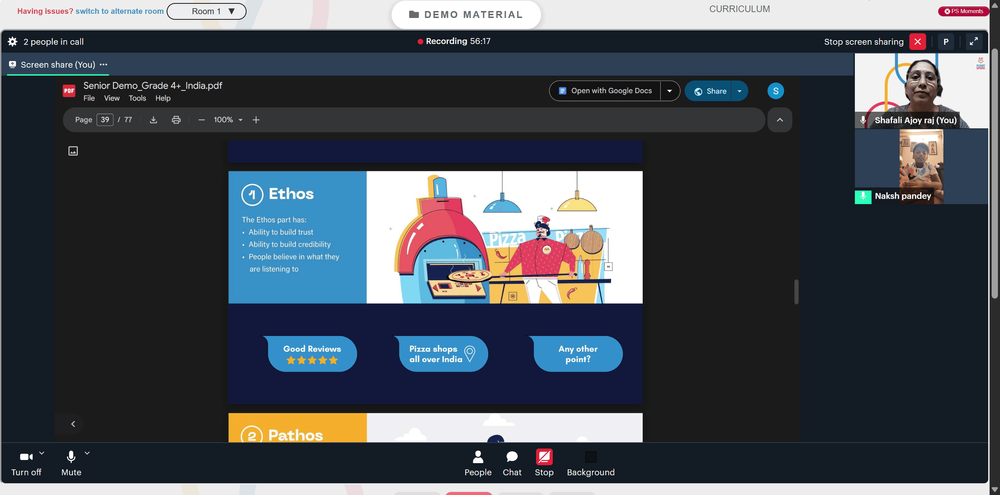Open the File menu
The height and width of the screenshot is (495, 1000).
tap(89, 98)
